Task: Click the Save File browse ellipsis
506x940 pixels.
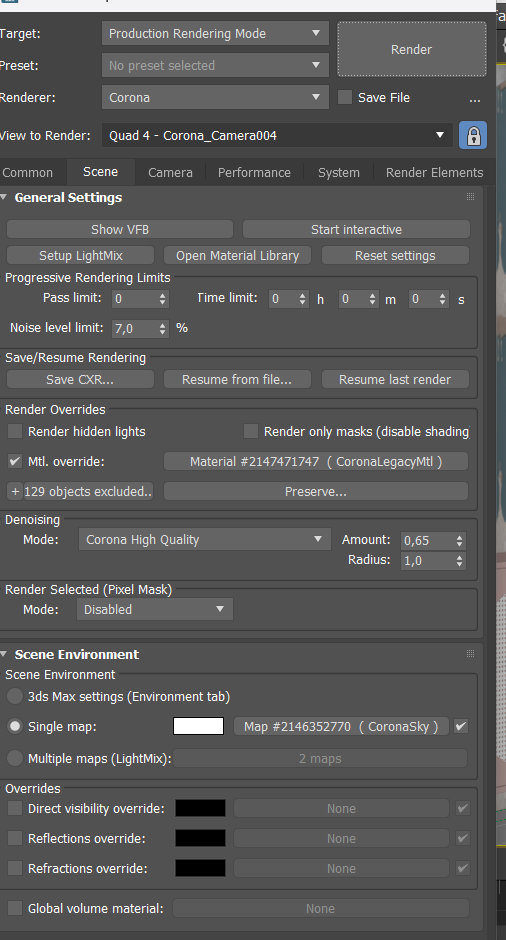Action: [x=475, y=98]
